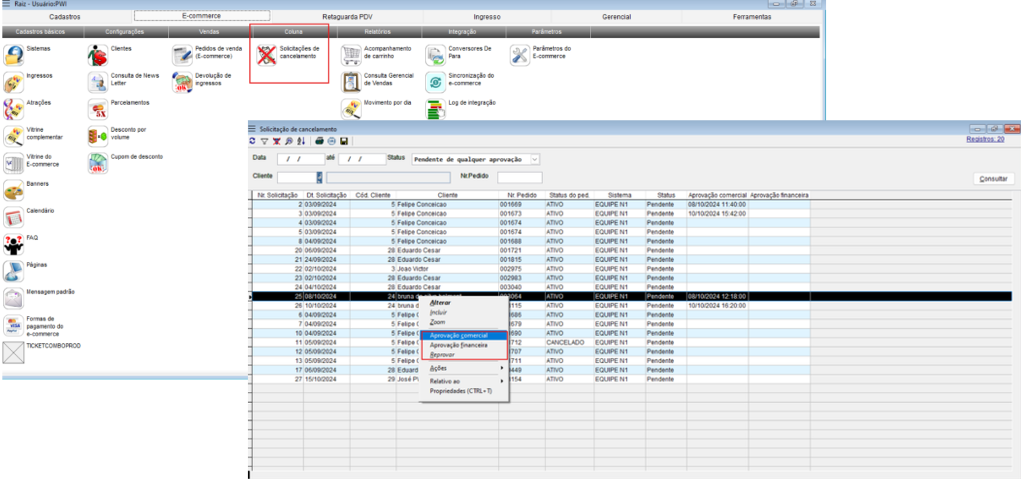Click the save (floppy disk) toolbar icon
1021x479 pixels.
[x=344, y=141]
